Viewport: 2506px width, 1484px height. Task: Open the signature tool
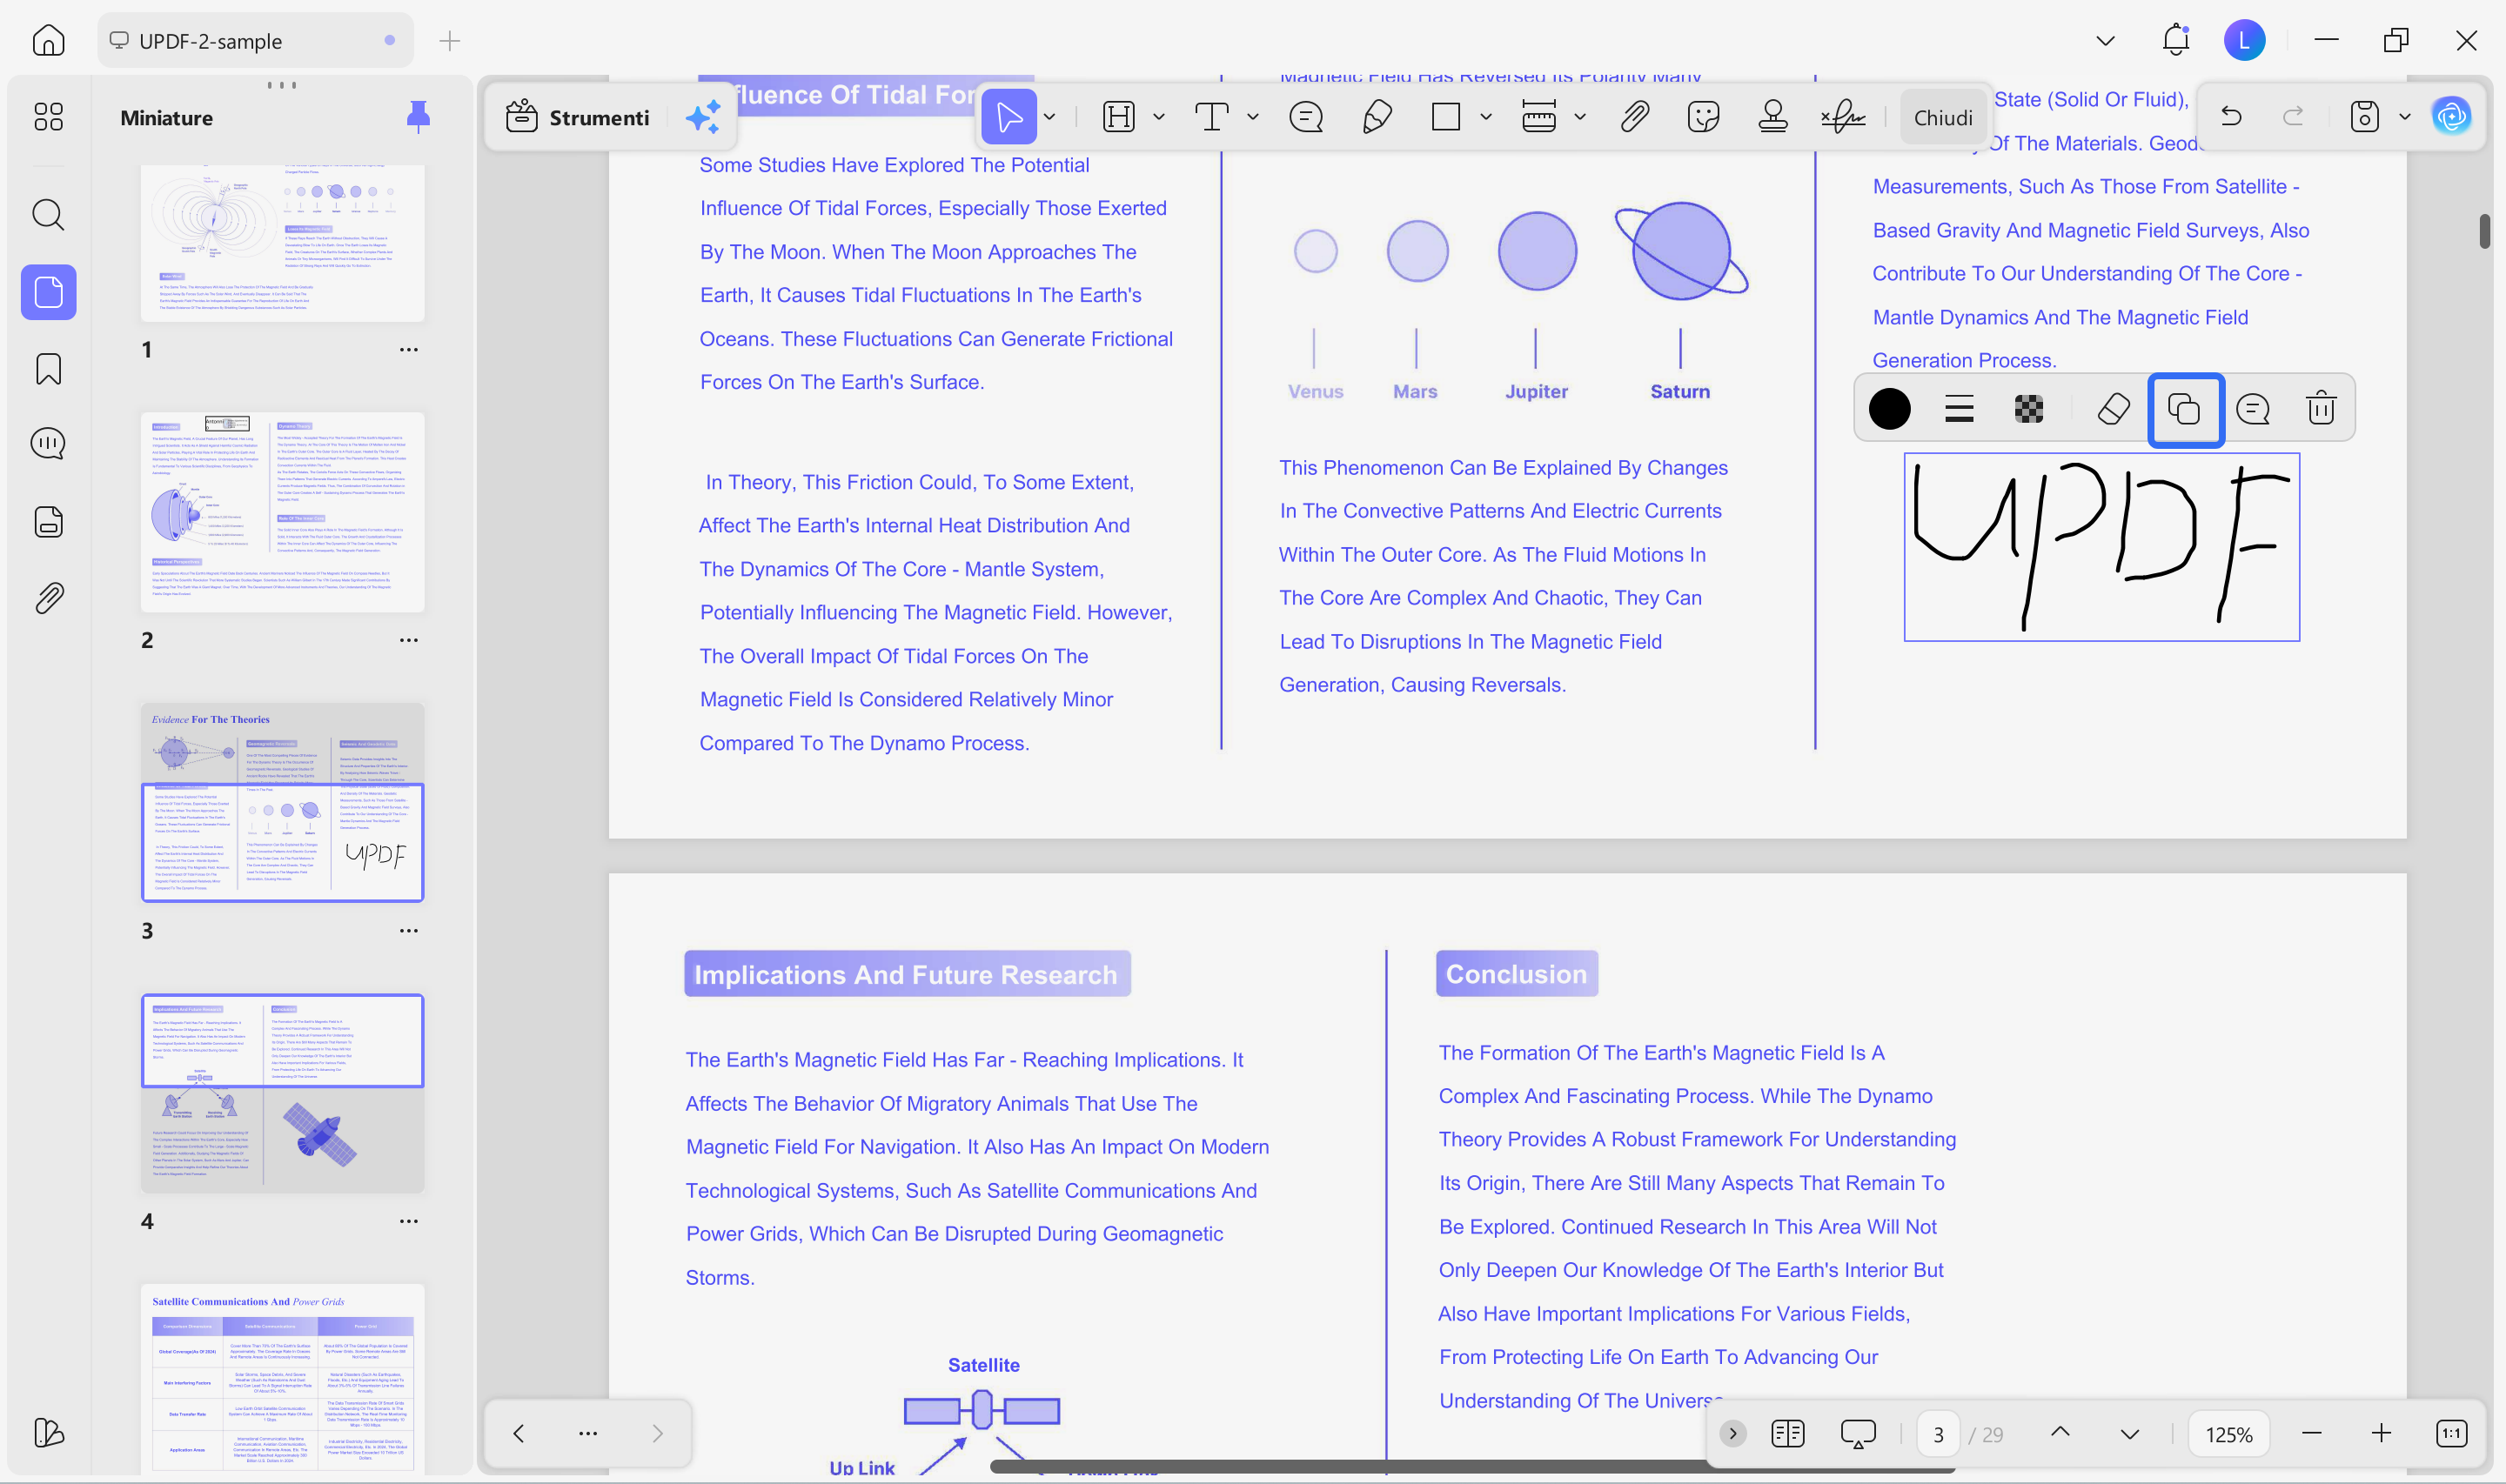pos(1843,117)
